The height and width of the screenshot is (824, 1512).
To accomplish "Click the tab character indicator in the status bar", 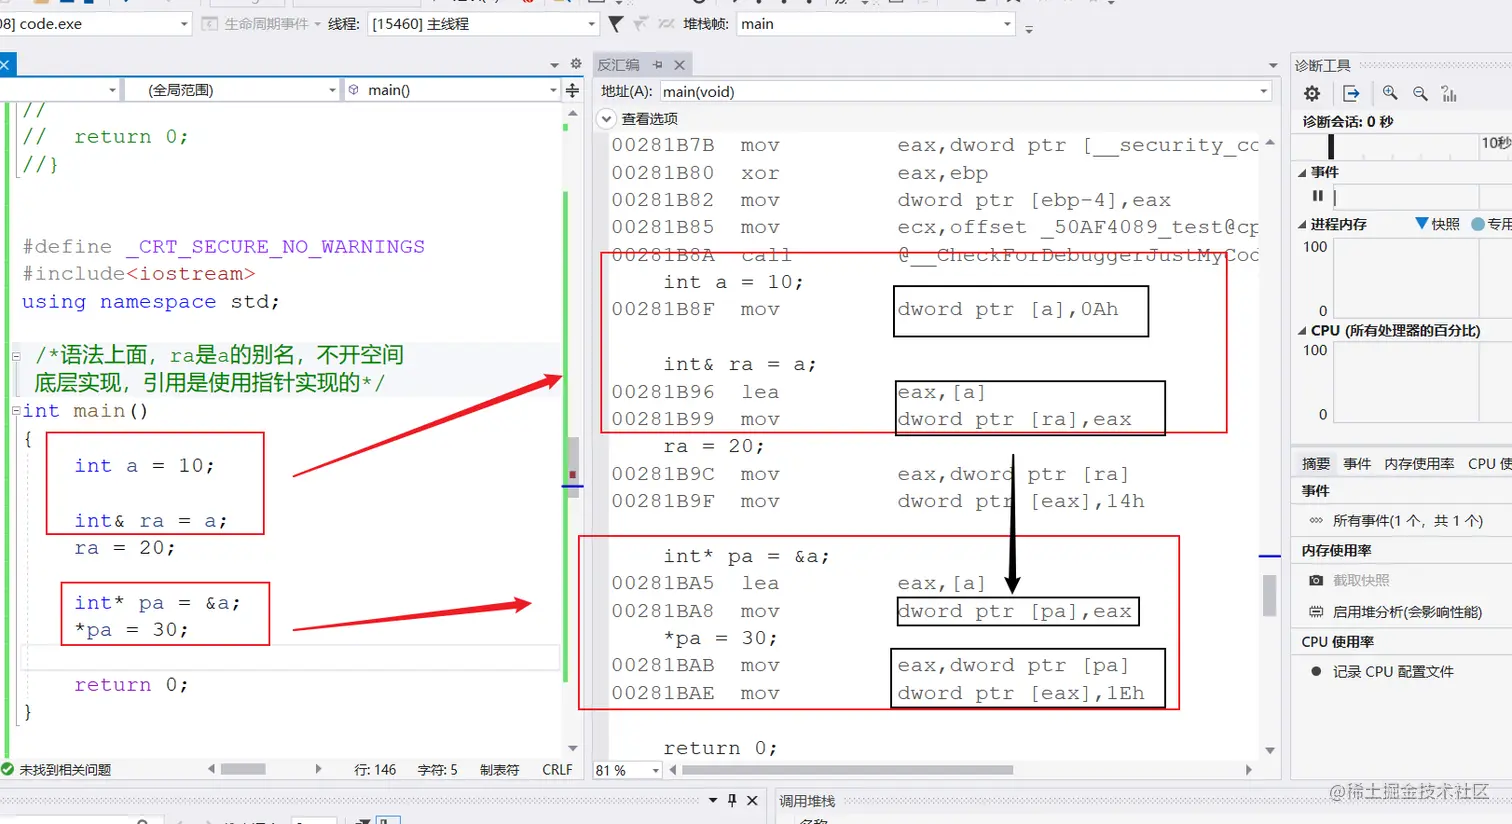I will [500, 769].
